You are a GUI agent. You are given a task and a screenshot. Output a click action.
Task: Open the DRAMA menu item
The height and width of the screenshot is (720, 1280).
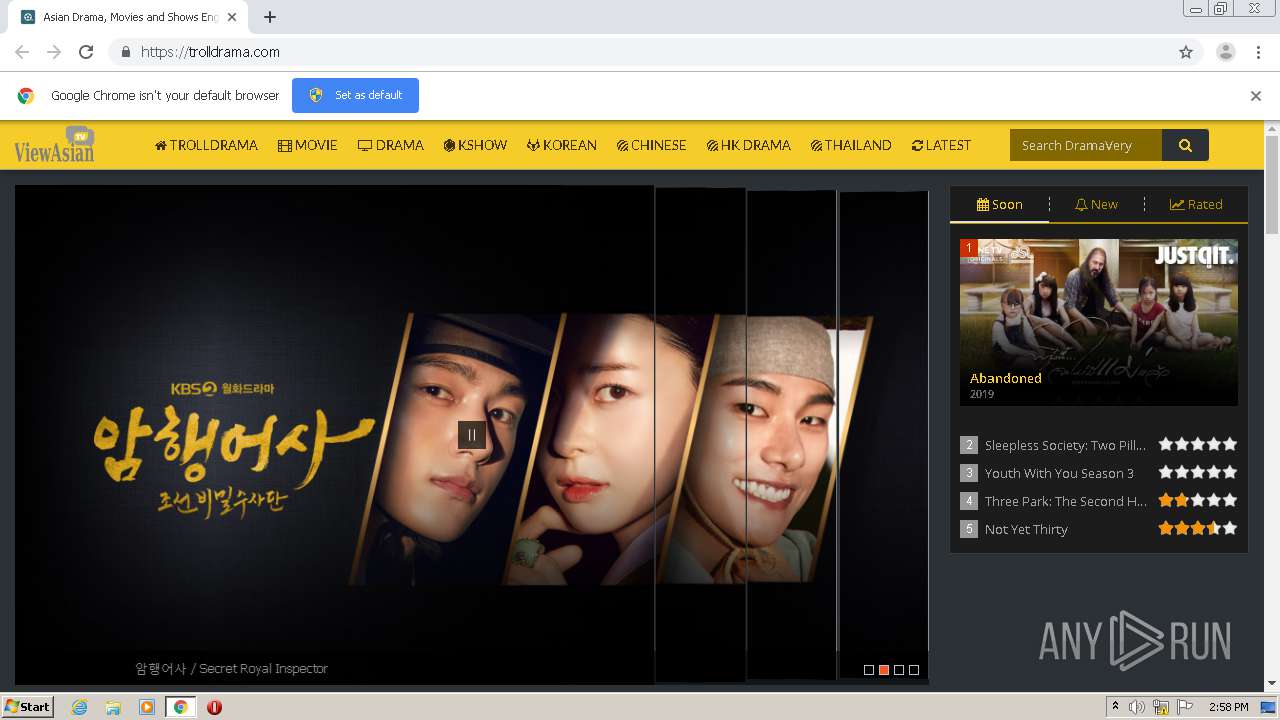click(391, 145)
